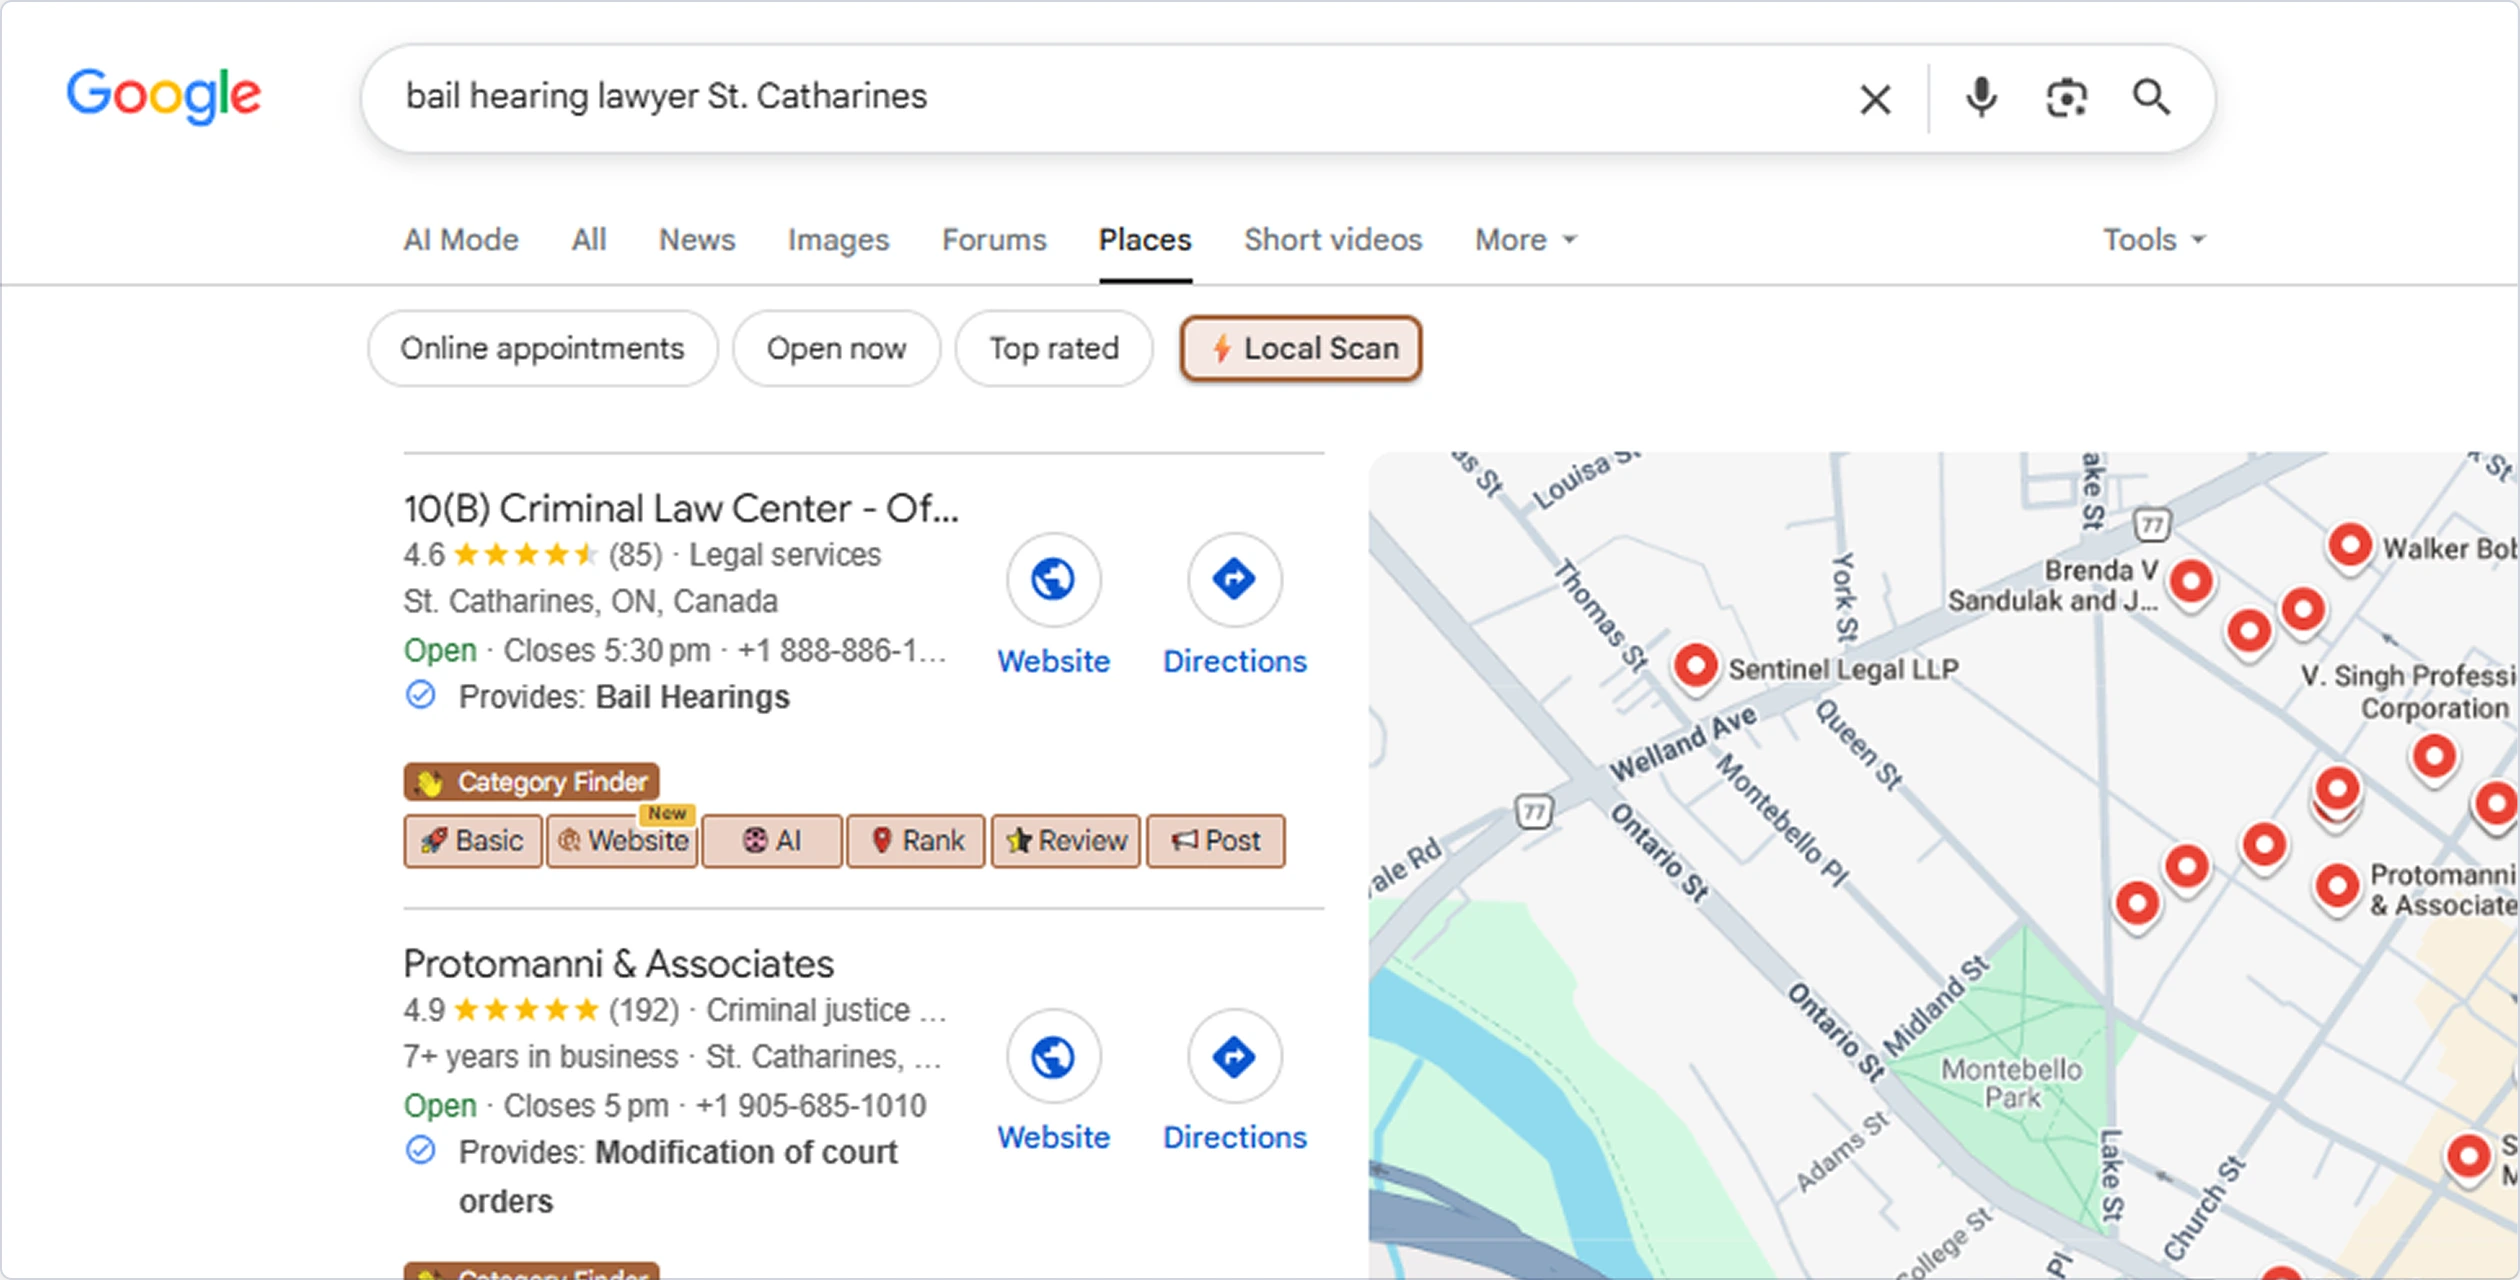The height and width of the screenshot is (1280, 2520).
Task: Switch to the All results tab
Action: (x=589, y=240)
